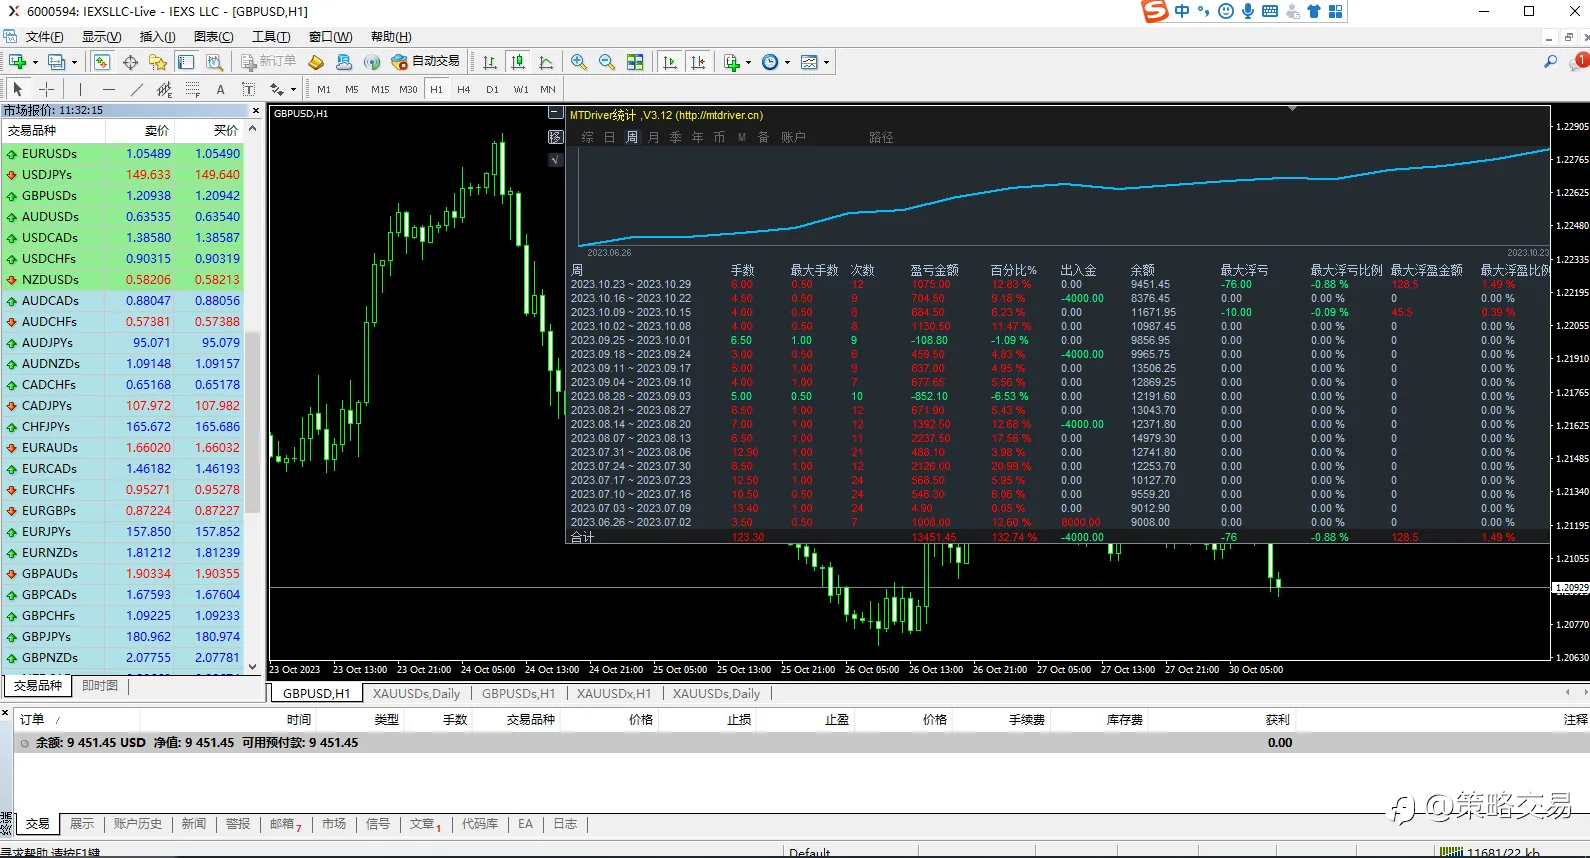Switch to 即时图 tick chart tab

click(100, 685)
